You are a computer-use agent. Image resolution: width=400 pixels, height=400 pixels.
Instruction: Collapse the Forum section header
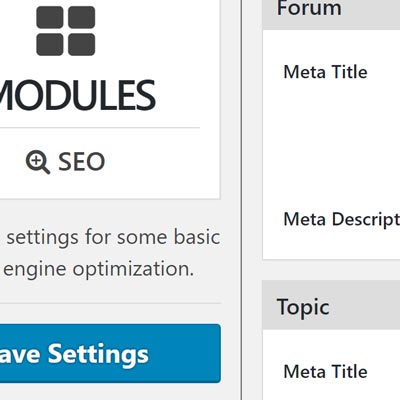[331, 14]
